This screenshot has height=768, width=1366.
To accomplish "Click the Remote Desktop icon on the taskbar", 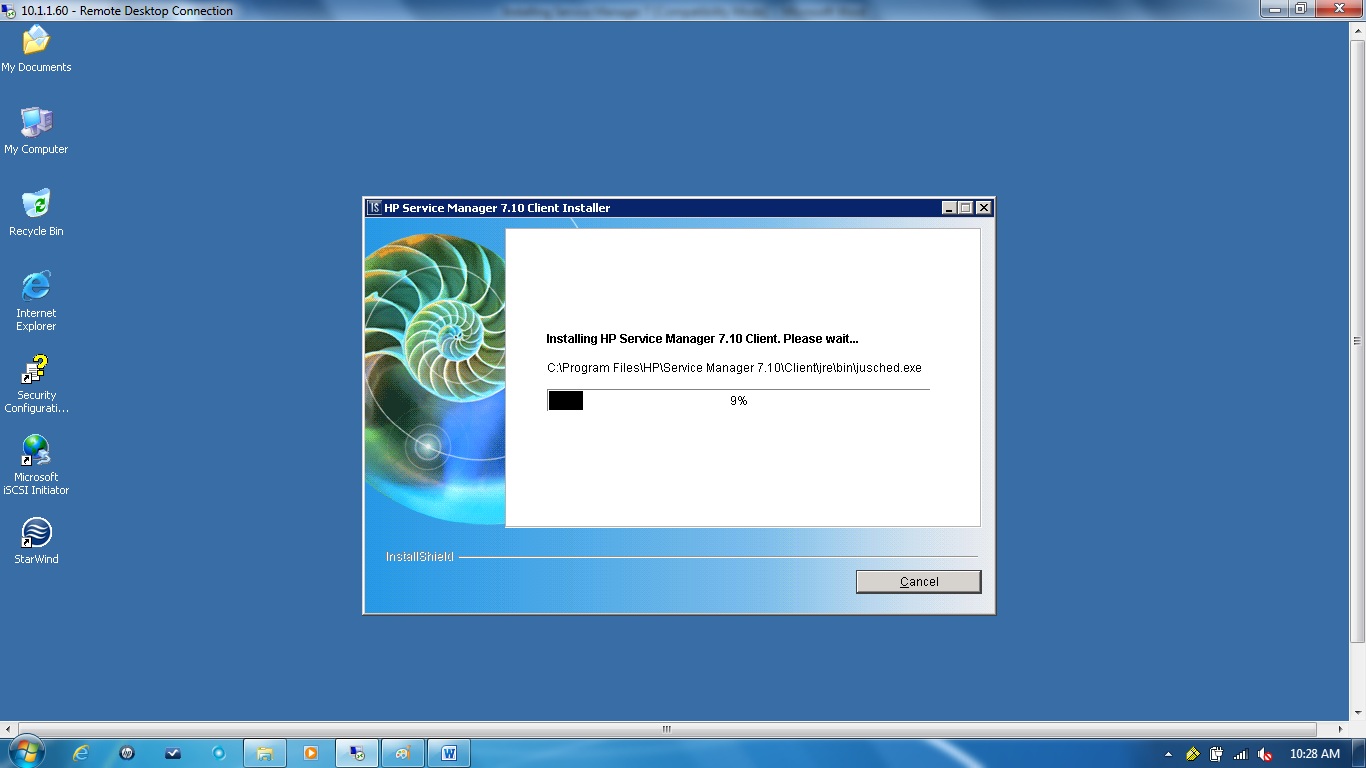I will tap(356, 752).
